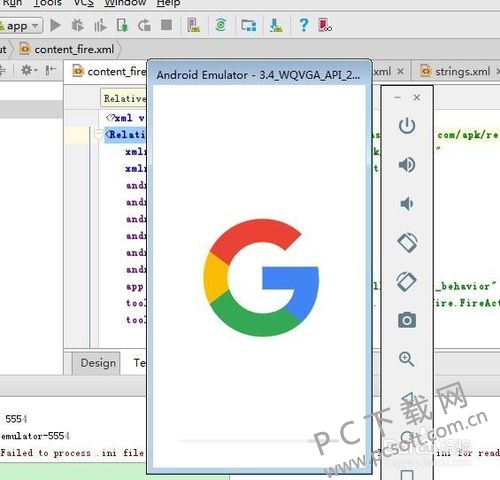The height and width of the screenshot is (480, 500).
Task: Take an emulator screenshot with the camera icon
Action: click(407, 320)
